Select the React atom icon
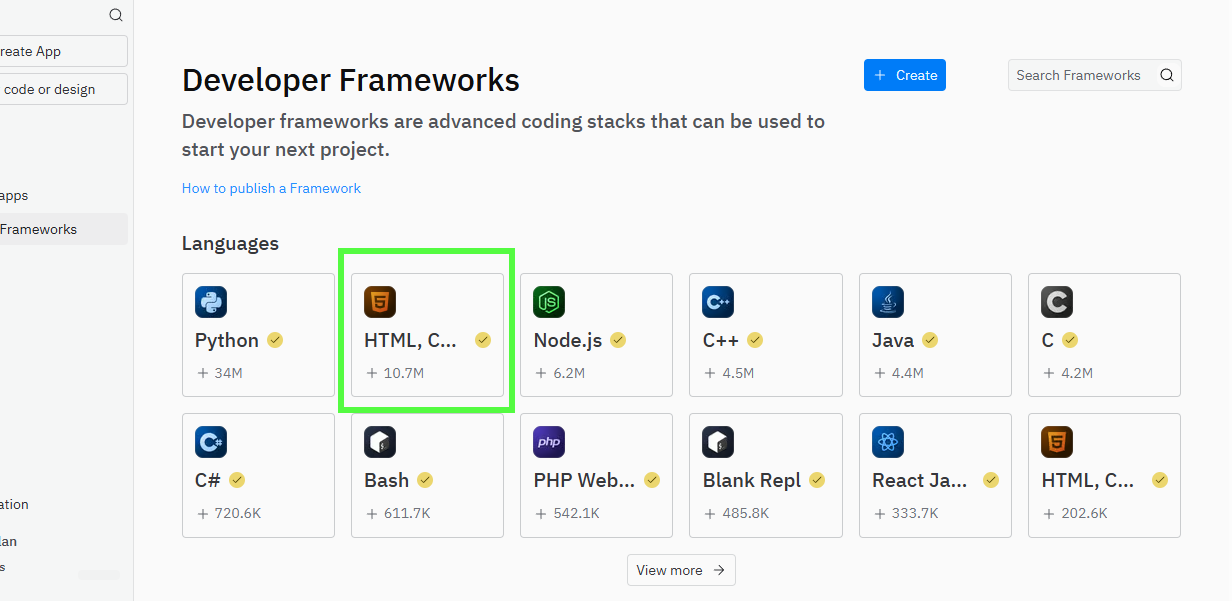The width and height of the screenshot is (1232, 601). point(888,442)
